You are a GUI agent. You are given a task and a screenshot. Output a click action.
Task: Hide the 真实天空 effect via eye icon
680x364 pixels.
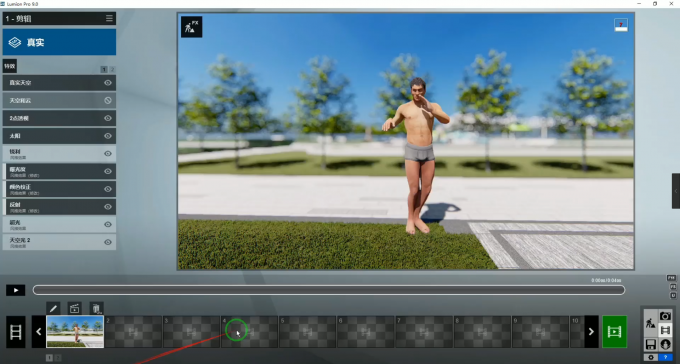(108, 82)
